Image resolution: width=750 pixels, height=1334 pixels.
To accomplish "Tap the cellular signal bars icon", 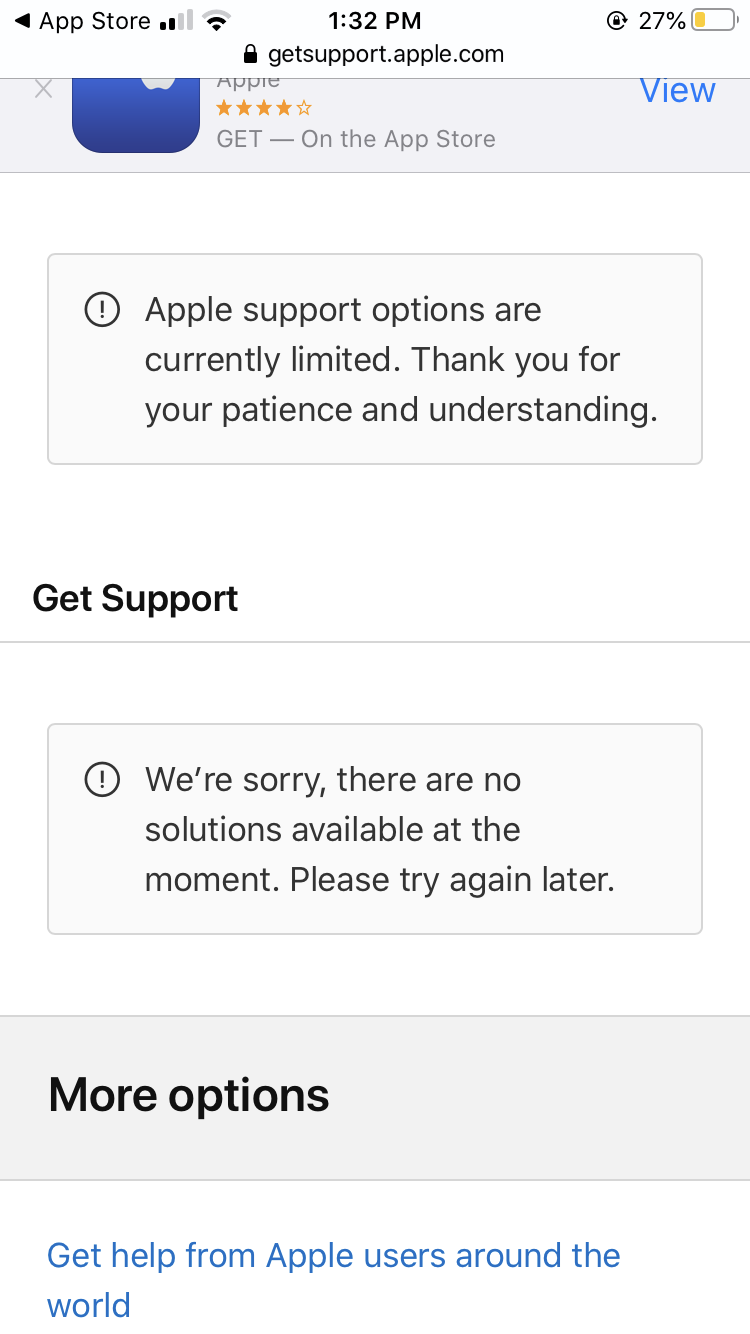I will [x=176, y=21].
